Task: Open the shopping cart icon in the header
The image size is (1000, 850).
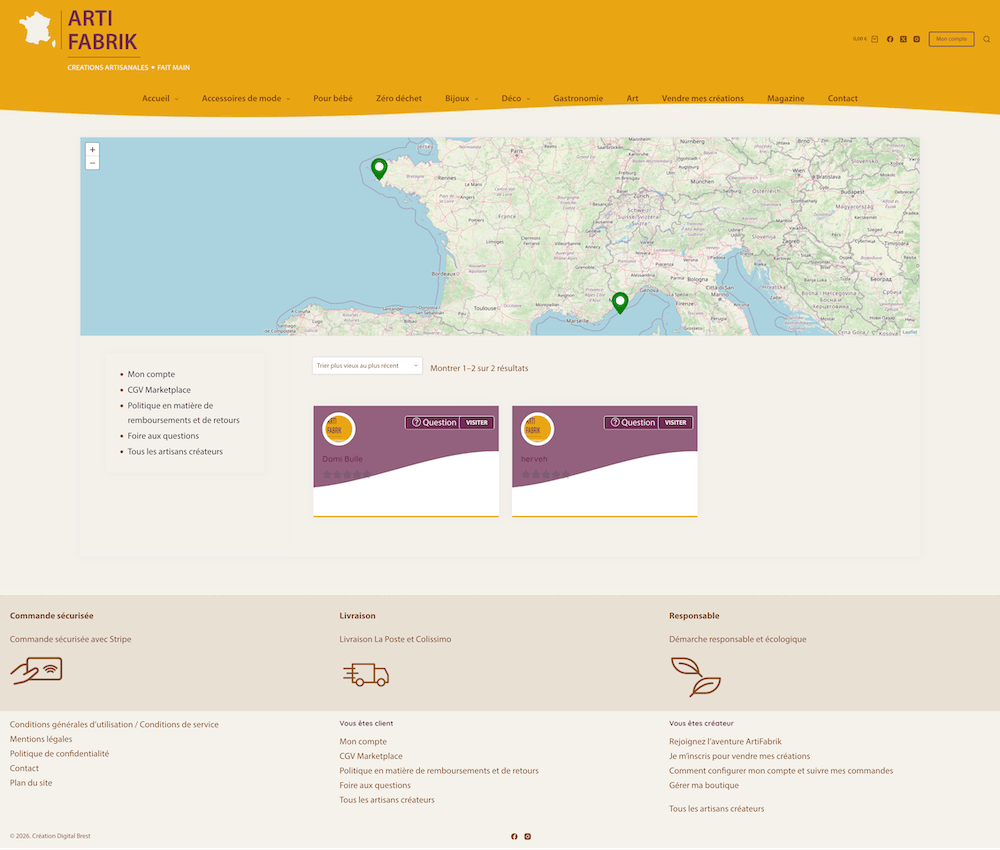Action: [x=874, y=38]
